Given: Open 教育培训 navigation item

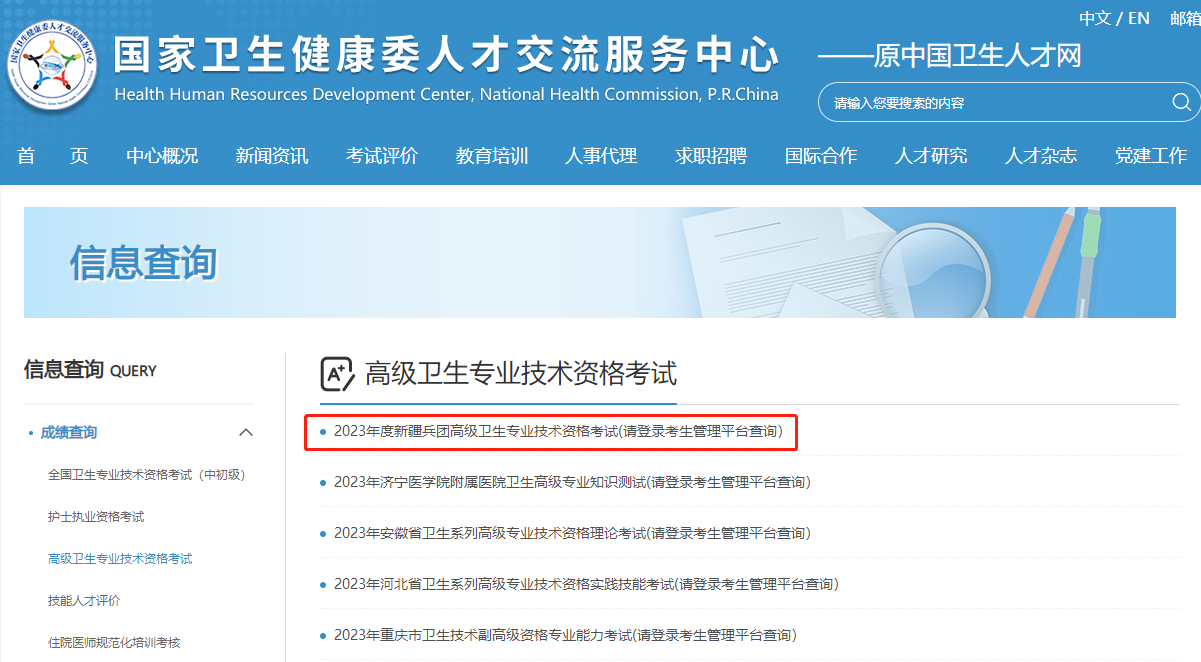Looking at the screenshot, I should [492, 155].
